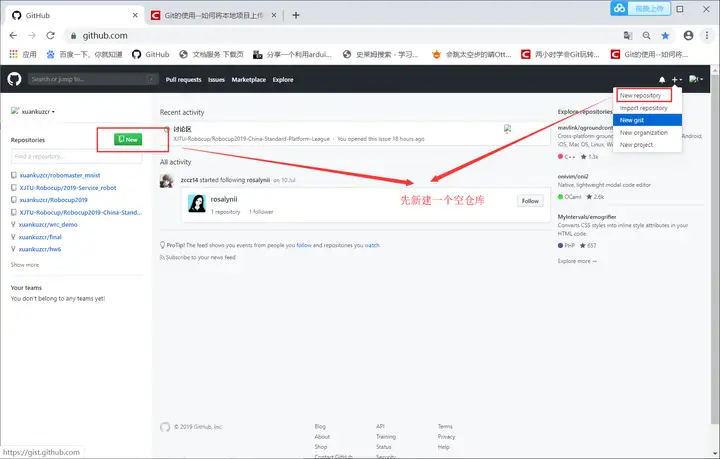Reload the page with refresh icon
This screenshot has height=459, width=720.
coord(51,35)
